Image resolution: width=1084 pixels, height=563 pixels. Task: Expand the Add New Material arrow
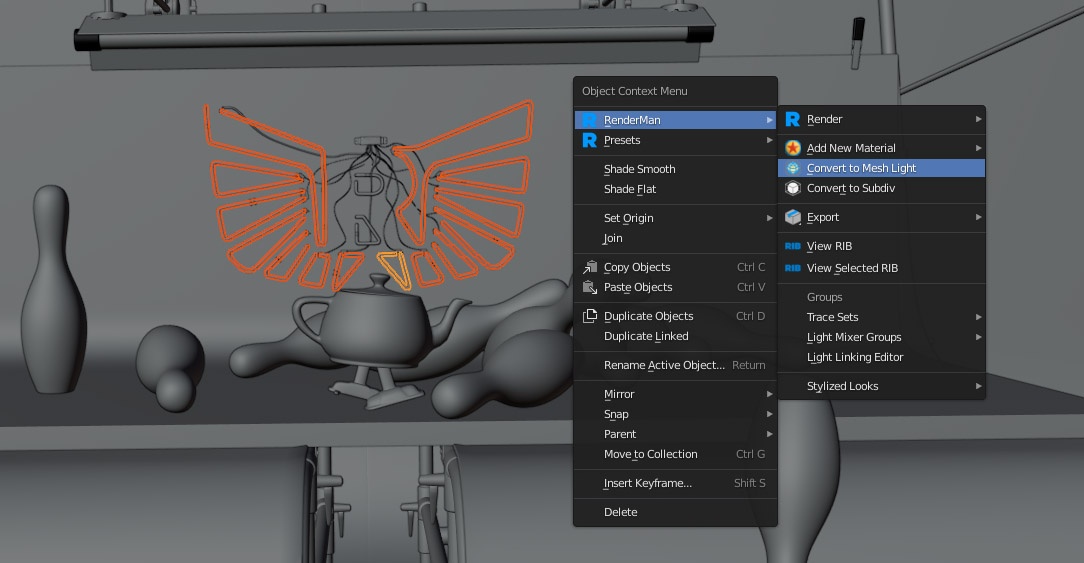tap(978, 148)
